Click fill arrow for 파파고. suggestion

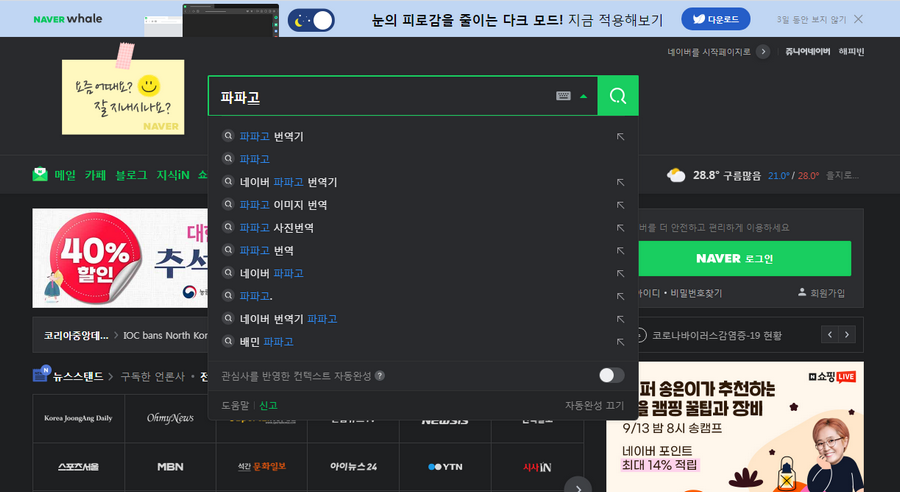[x=620, y=296]
